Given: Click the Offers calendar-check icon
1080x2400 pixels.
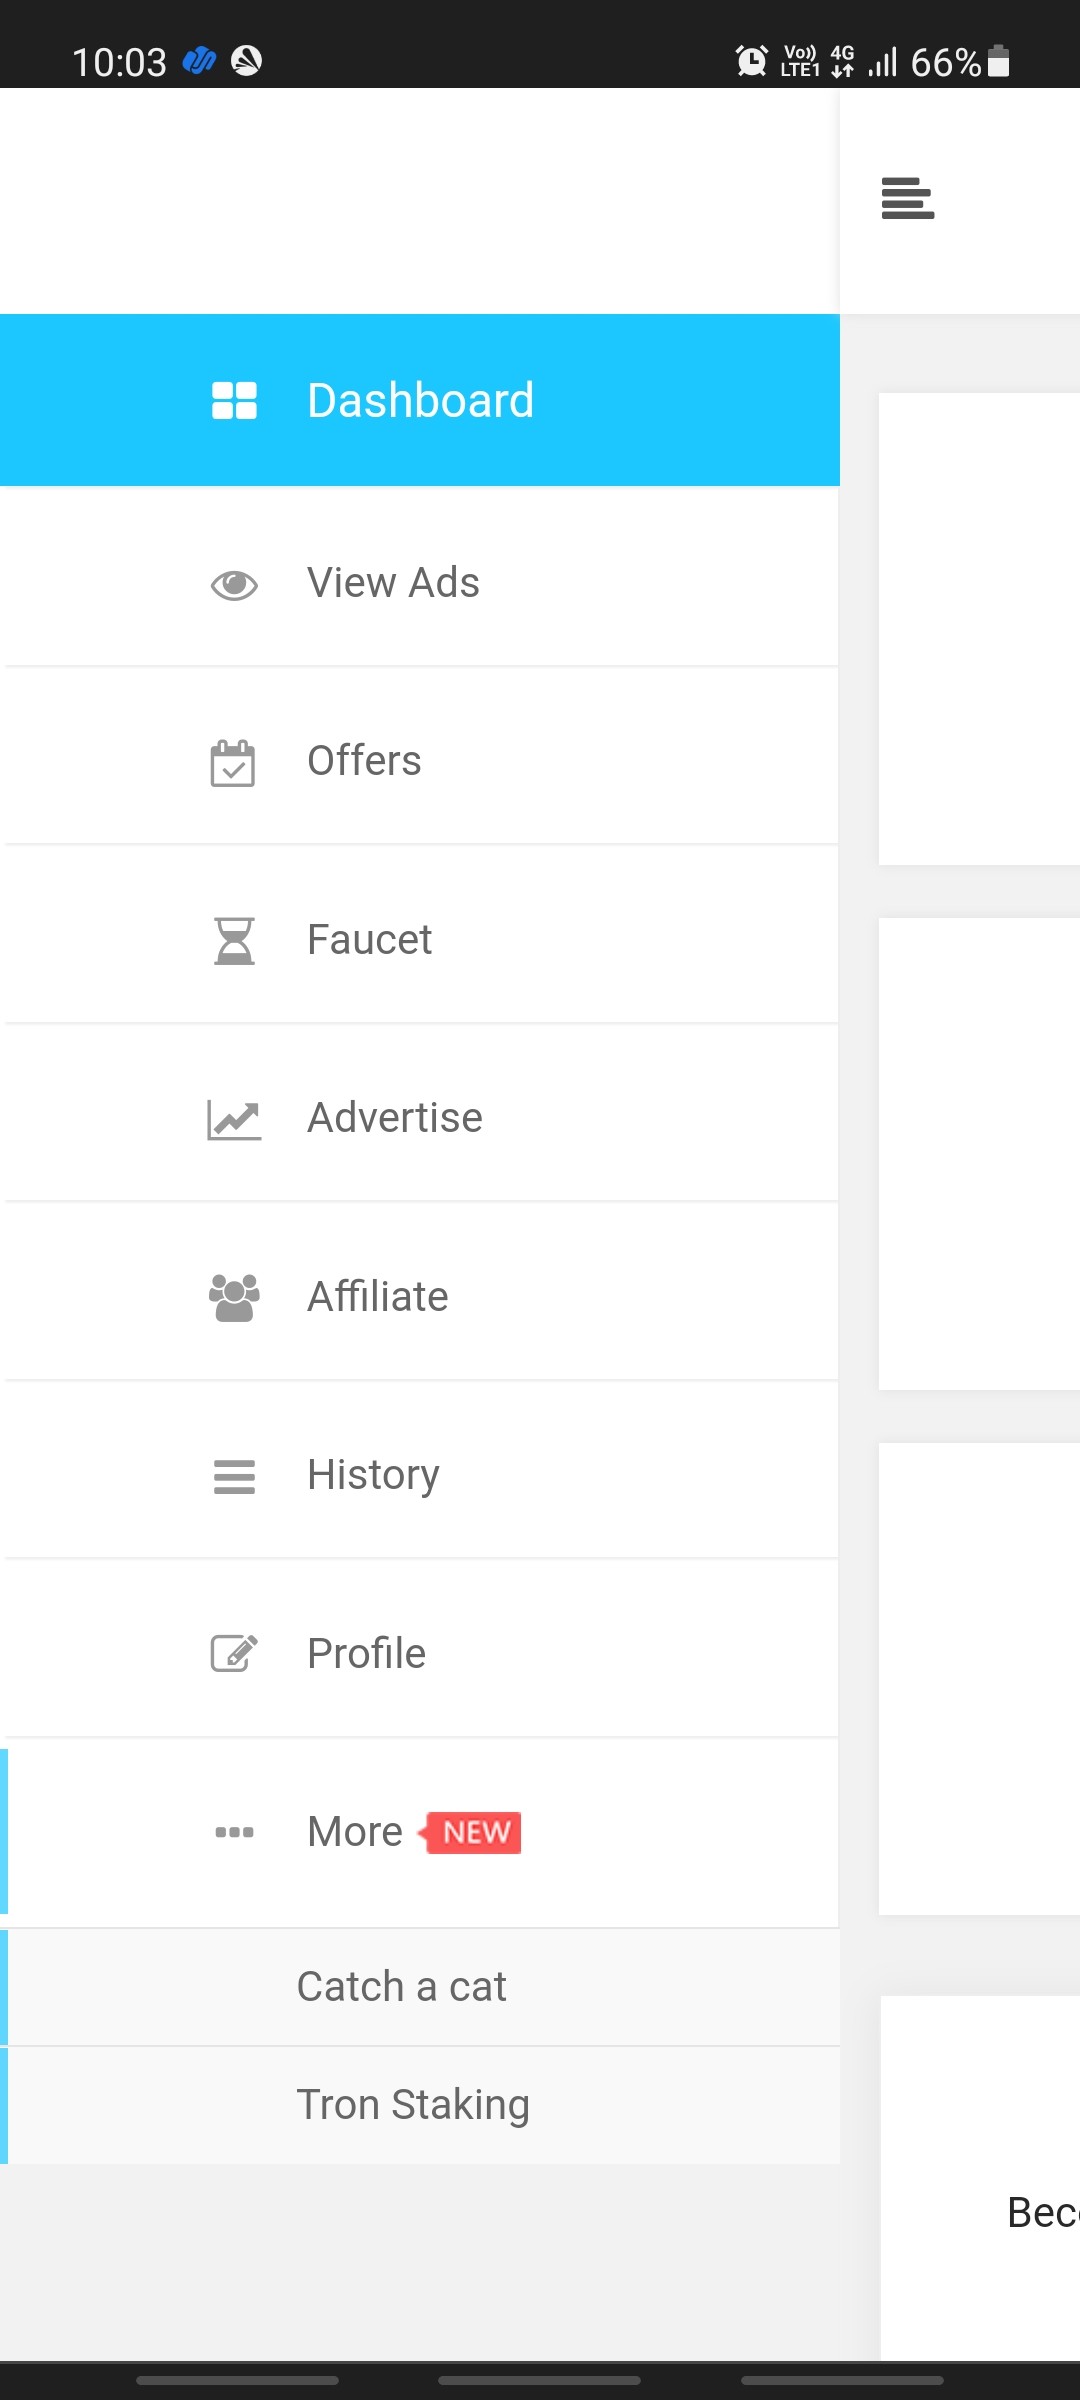Looking at the screenshot, I should [x=233, y=764].
